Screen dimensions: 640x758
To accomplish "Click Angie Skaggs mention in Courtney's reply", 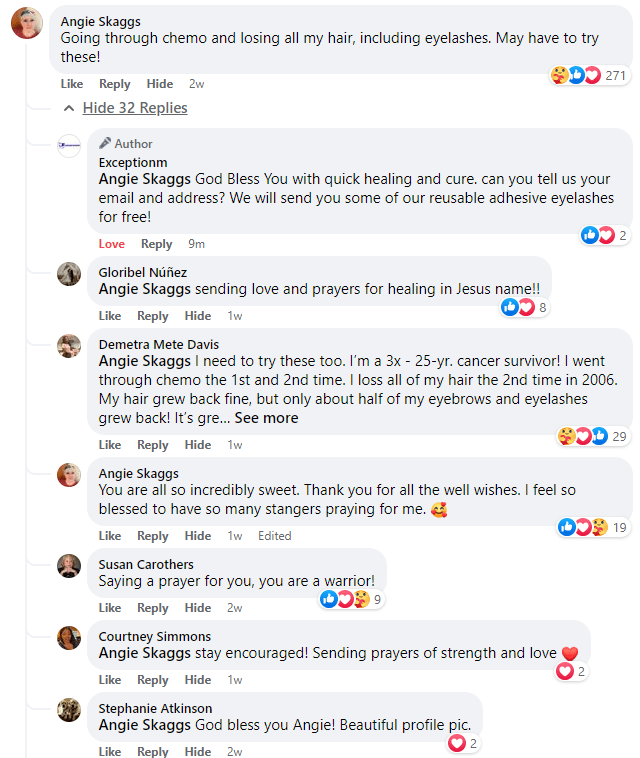I will (x=145, y=653).
